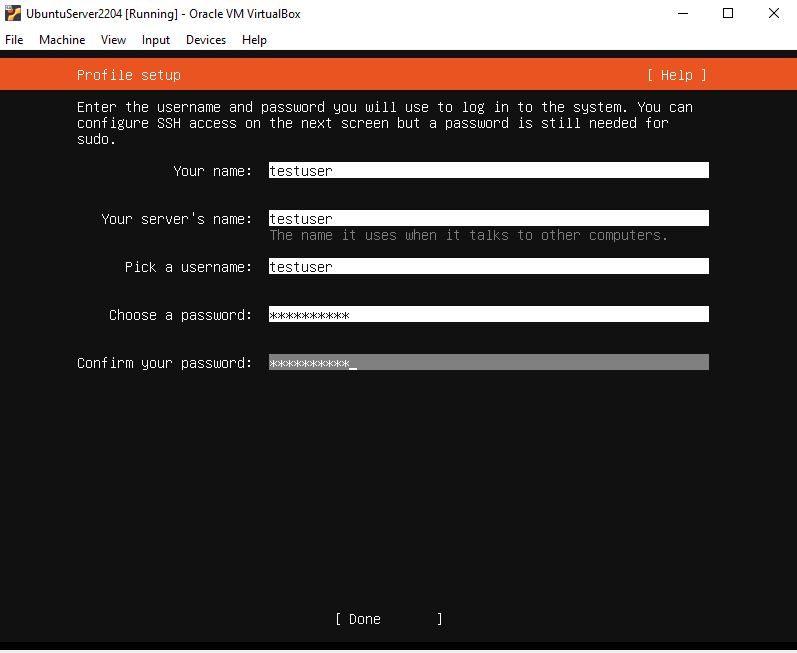Click the VirtualBox icon in title bar
The height and width of the screenshot is (653, 797).
(13, 13)
